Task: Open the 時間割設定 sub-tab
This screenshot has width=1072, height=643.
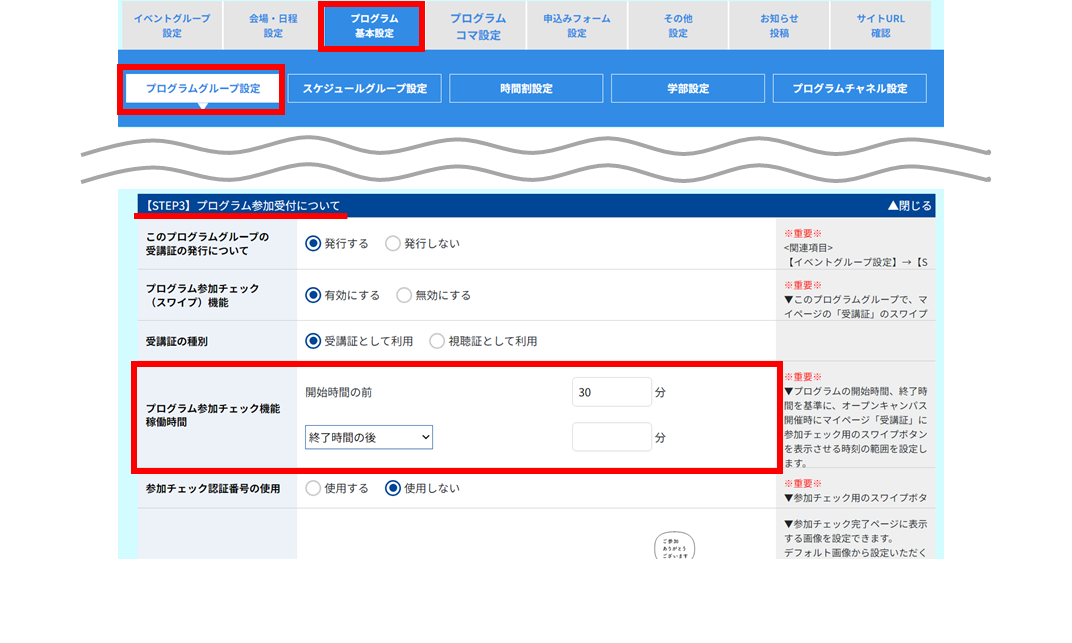Action: tap(526, 88)
